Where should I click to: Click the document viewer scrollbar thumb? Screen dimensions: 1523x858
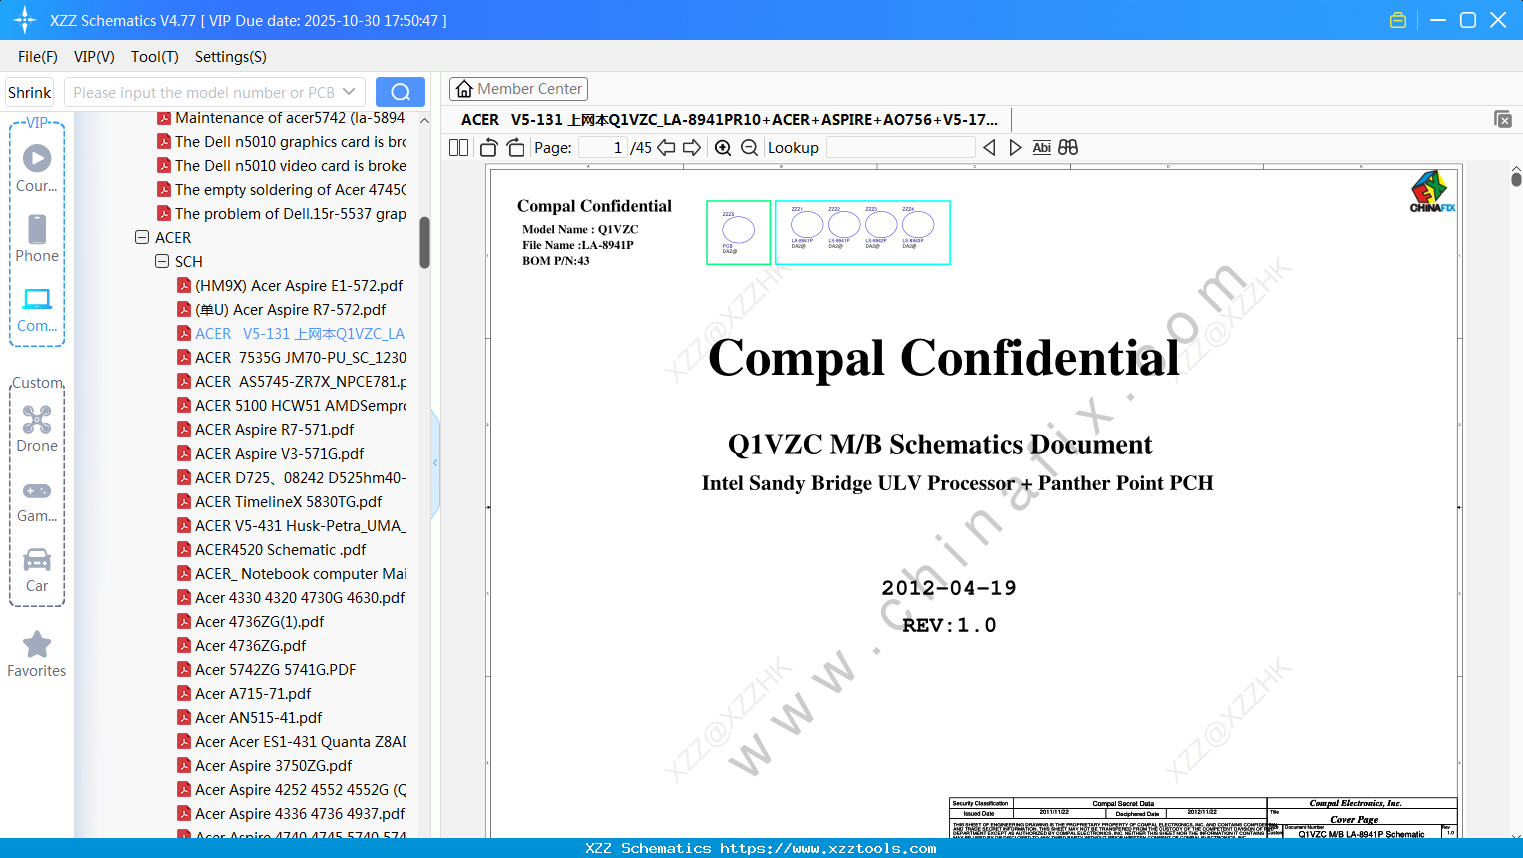(x=1516, y=179)
